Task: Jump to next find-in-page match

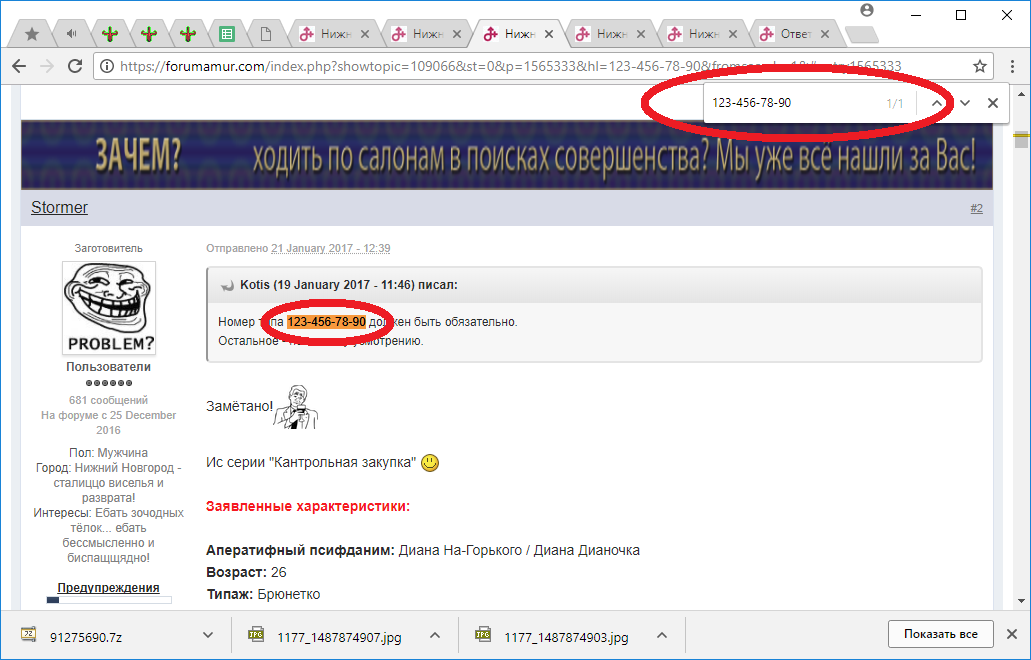Action: coord(965,103)
